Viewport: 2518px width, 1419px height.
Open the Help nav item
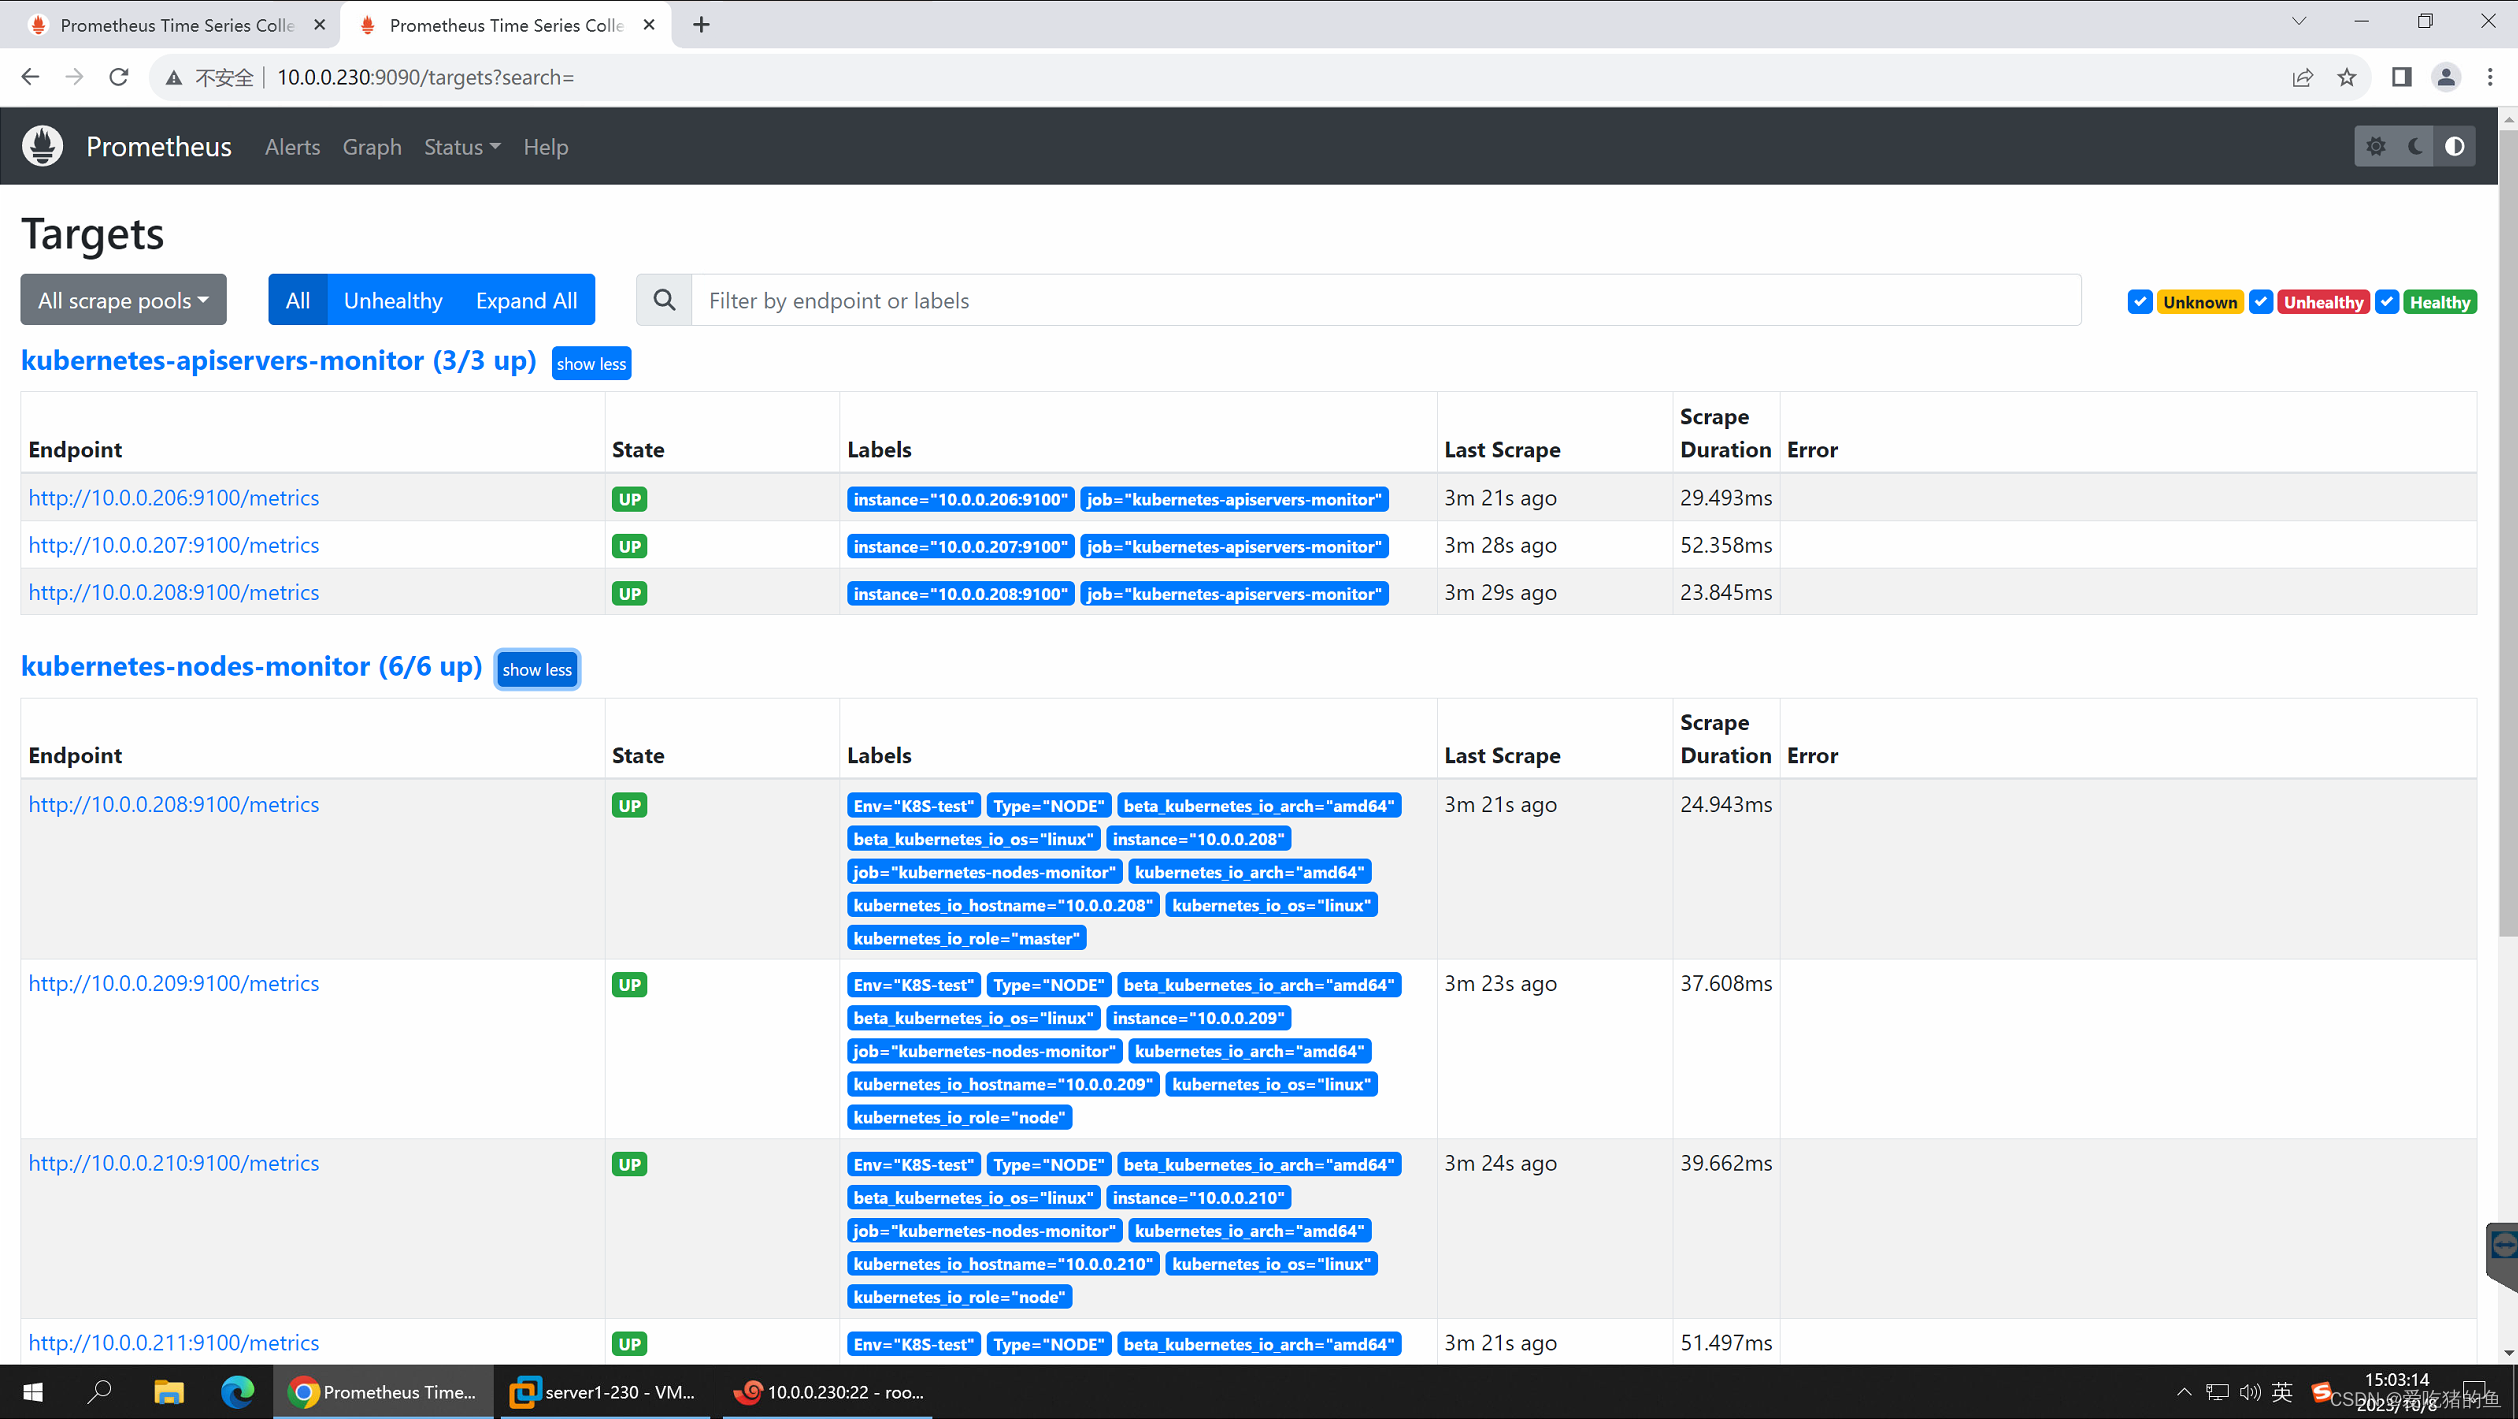tap(545, 147)
